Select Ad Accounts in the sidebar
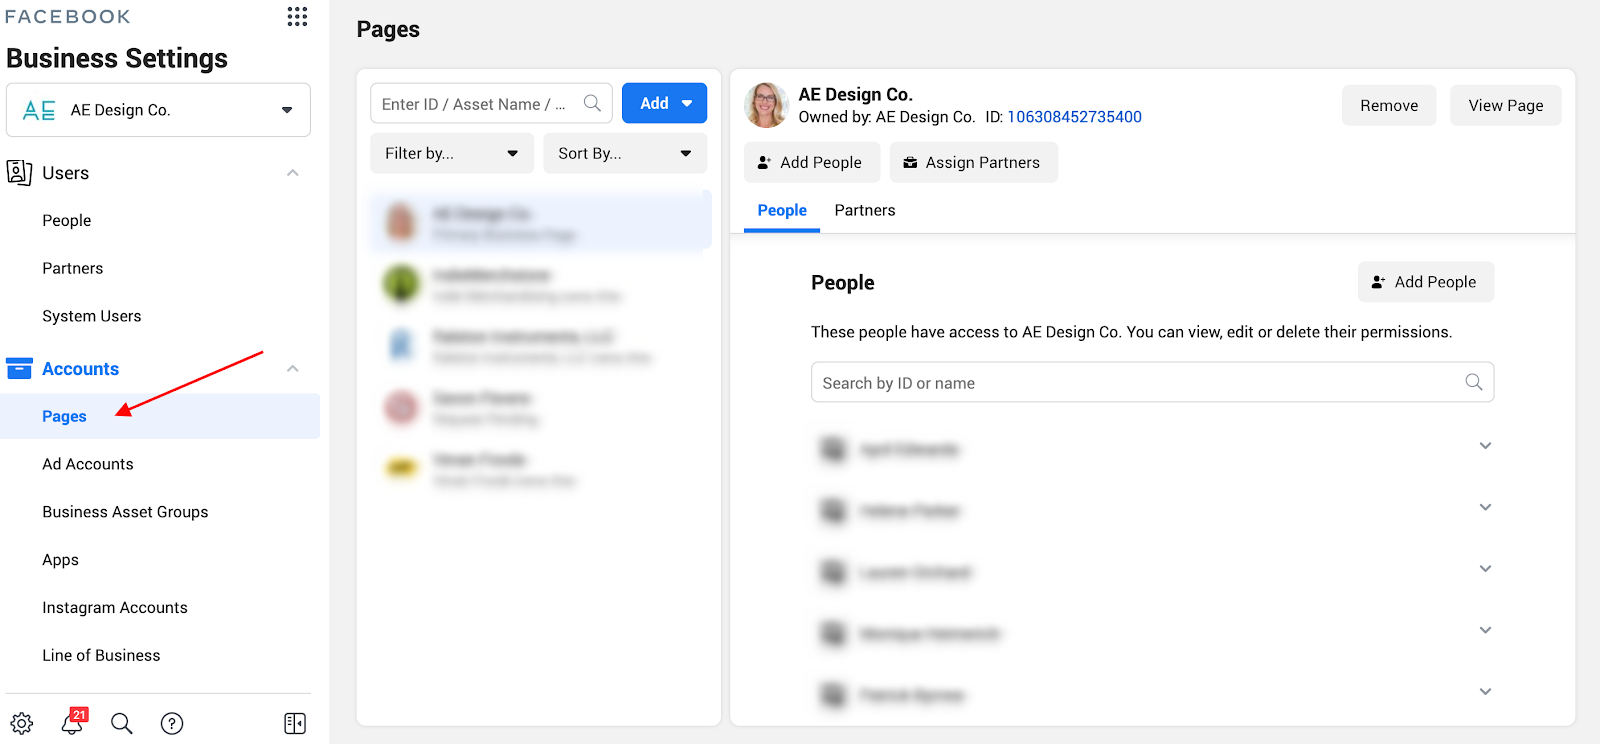The height and width of the screenshot is (744, 1600). [88, 464]
